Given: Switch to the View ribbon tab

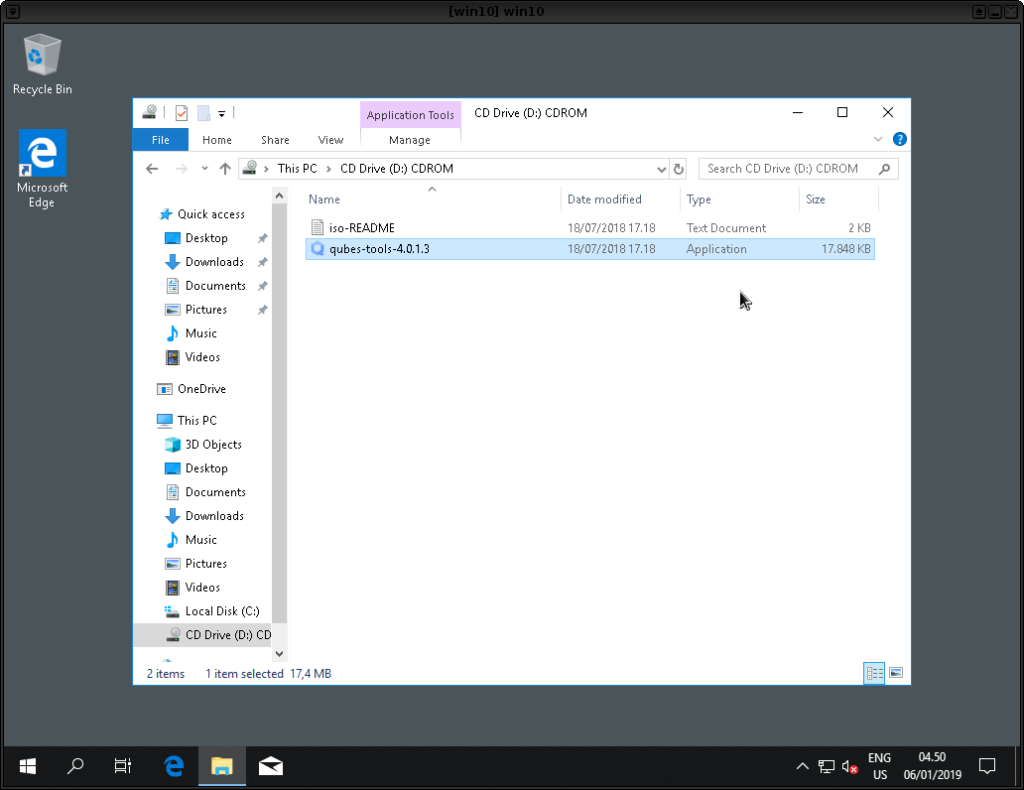Looking at the screenshot, I should pos(330,140).
